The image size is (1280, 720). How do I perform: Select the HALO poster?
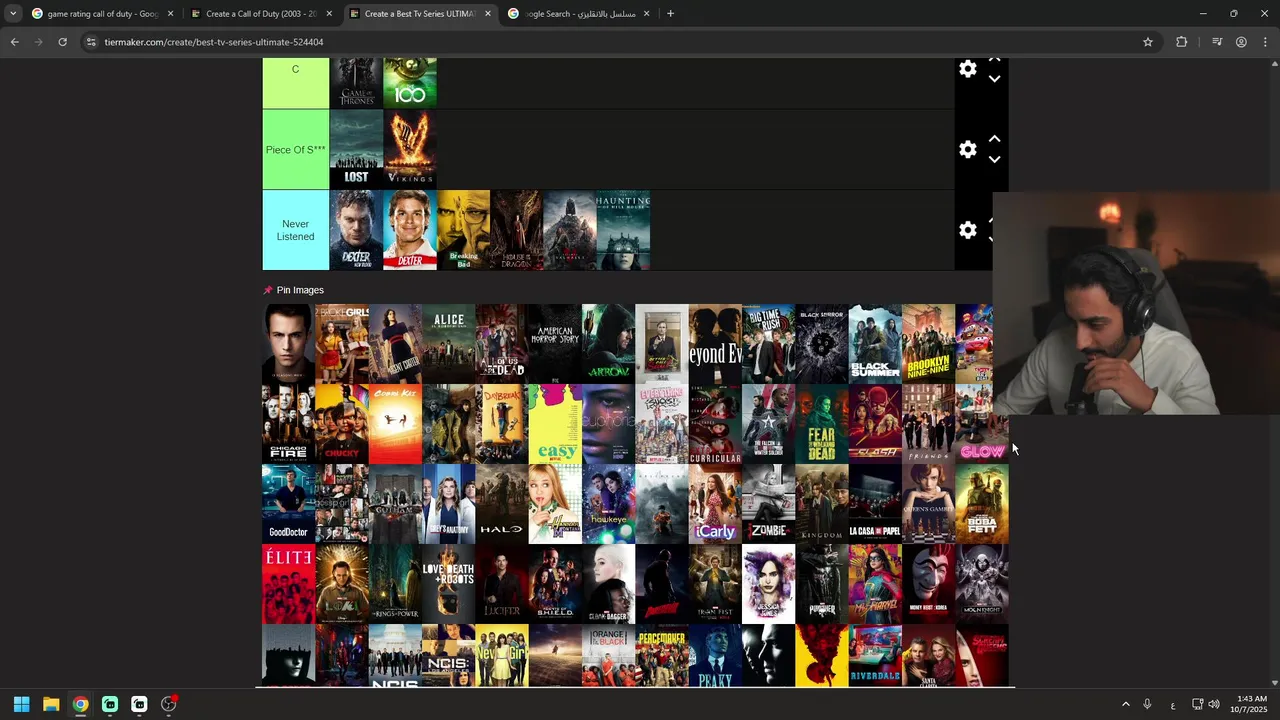[x=502, y=504]
